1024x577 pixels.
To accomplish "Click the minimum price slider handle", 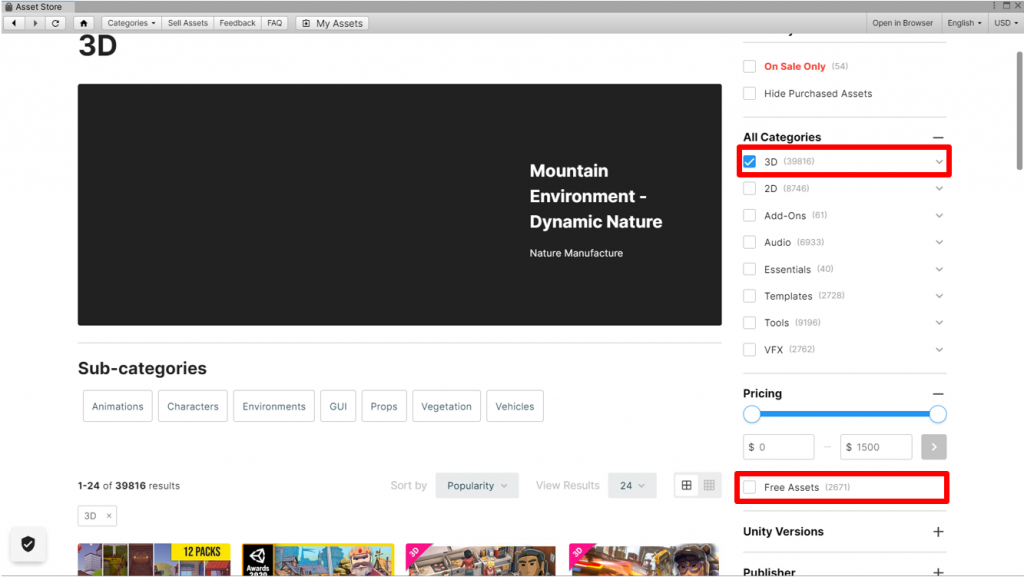I will 752,414.
